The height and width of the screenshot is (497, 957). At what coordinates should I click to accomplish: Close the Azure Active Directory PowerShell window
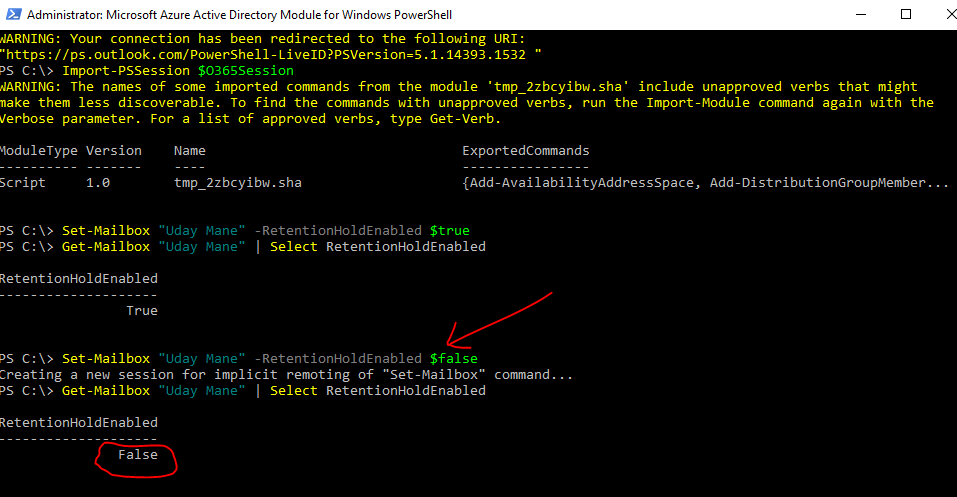(x=940, y=15)
